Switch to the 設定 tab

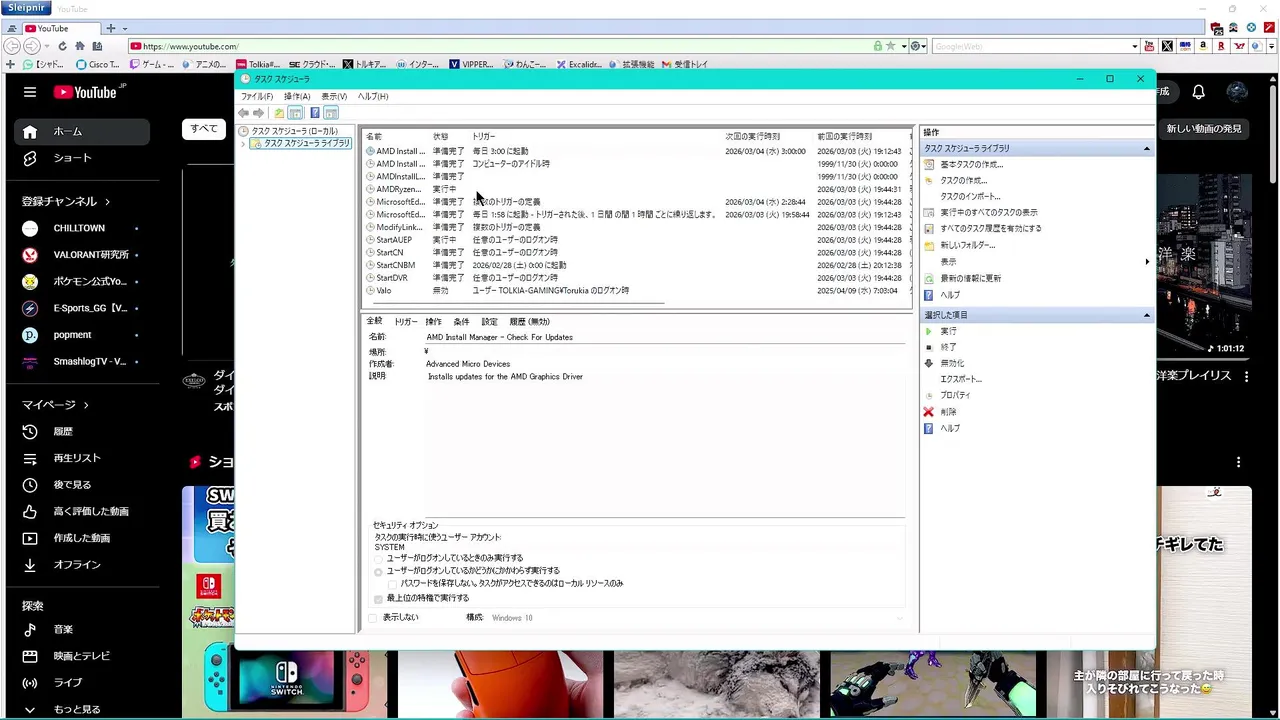pyautogui.click(x=489, y=322)
